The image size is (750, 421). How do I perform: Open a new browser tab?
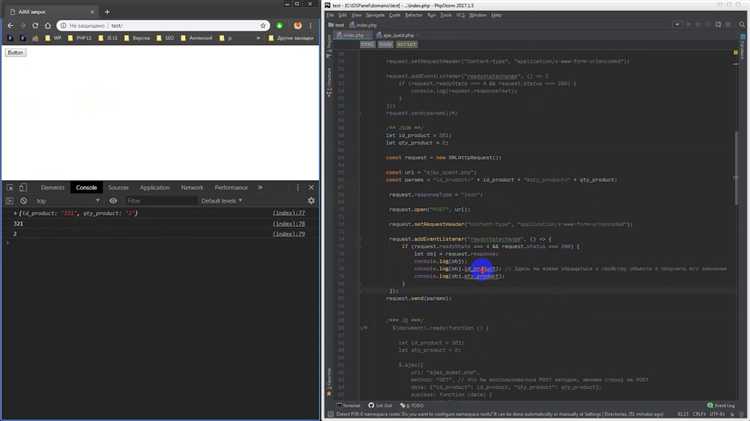coord(107,9)
